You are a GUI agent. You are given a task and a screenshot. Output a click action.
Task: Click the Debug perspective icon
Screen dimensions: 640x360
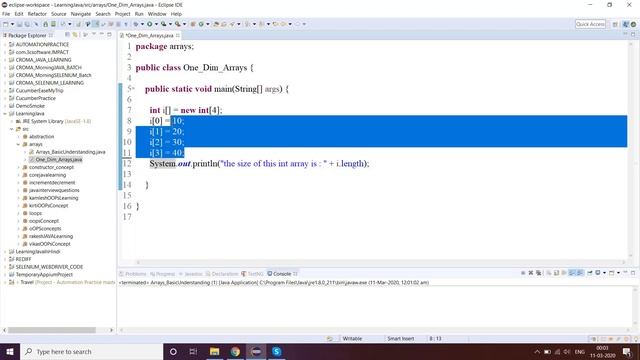point(633,24)
